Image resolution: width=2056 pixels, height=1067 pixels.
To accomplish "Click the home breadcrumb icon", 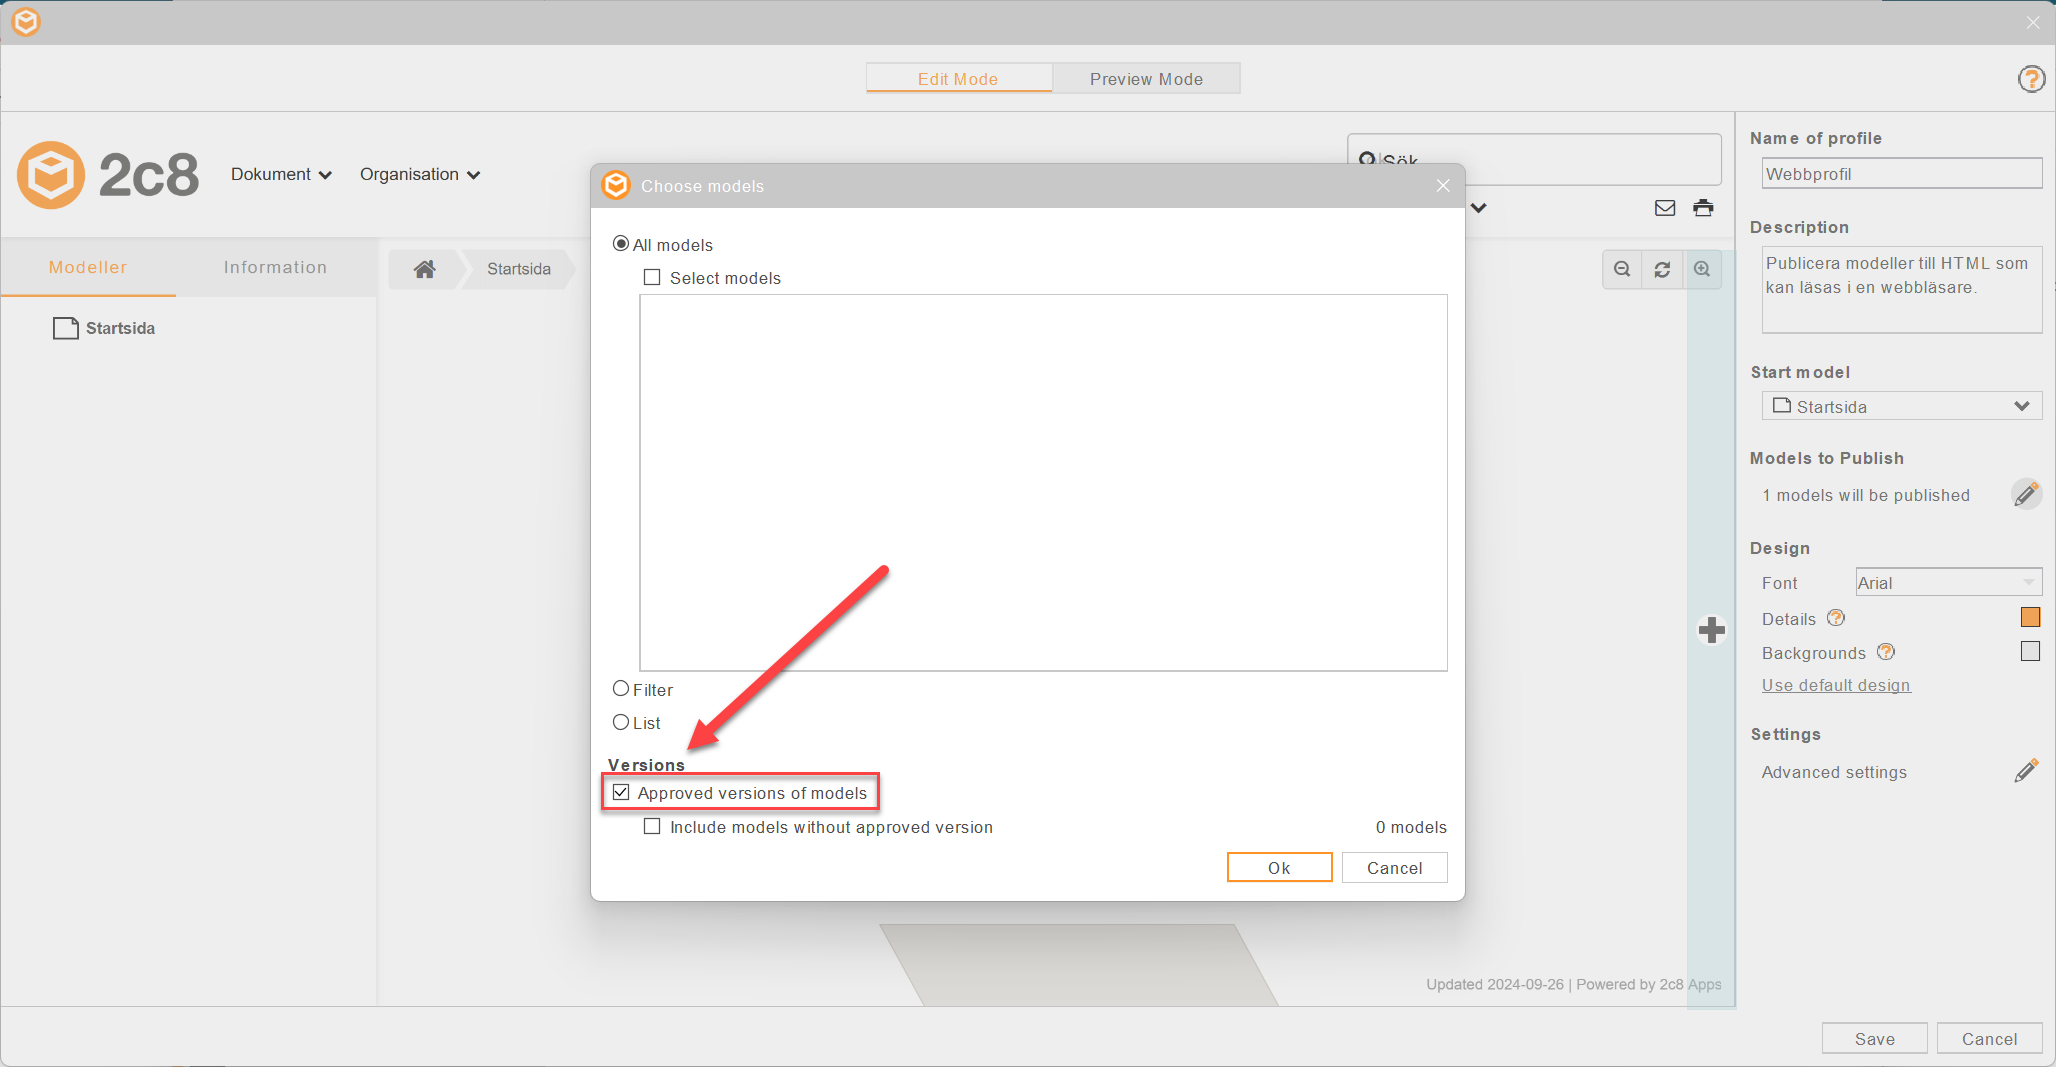I will [424, 268].
